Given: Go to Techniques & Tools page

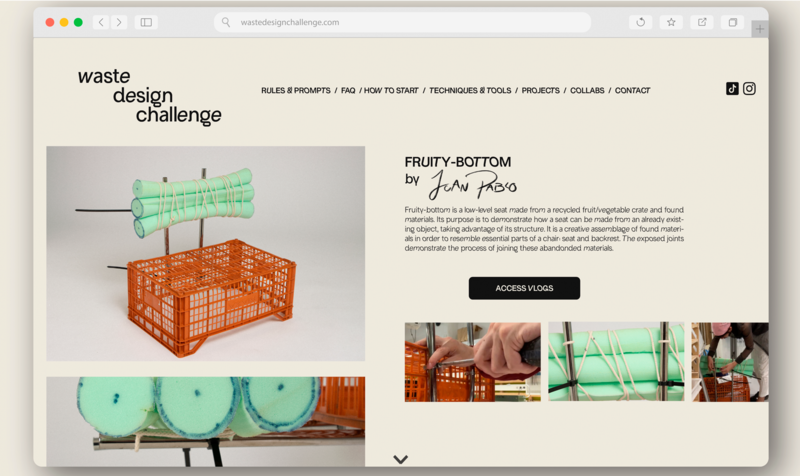Looking at the screenshot, I should pos(470,90).
